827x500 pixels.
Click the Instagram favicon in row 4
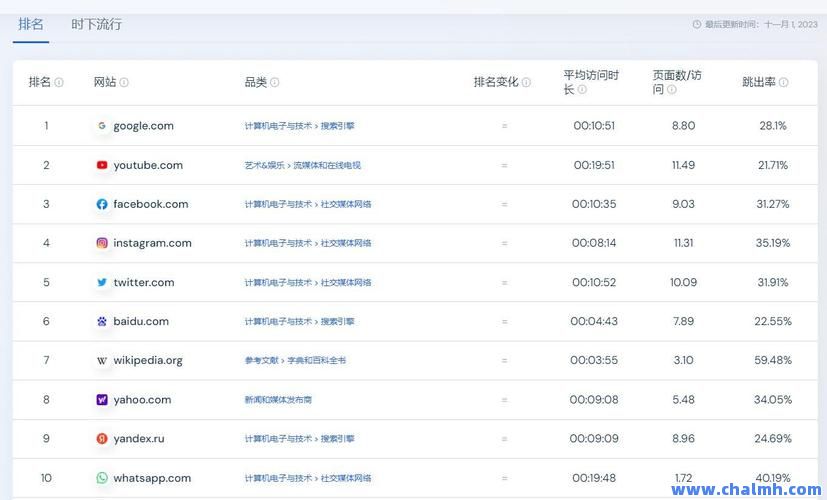(x=102, y=243)
